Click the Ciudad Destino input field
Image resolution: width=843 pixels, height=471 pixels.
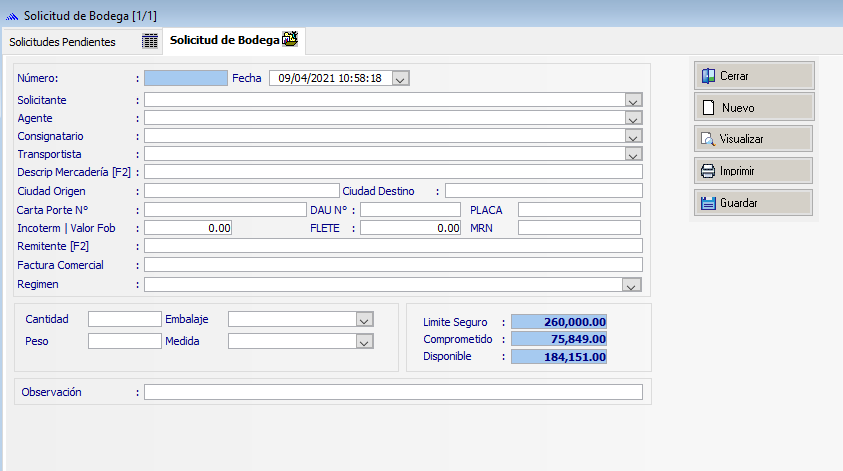[543, 191]
